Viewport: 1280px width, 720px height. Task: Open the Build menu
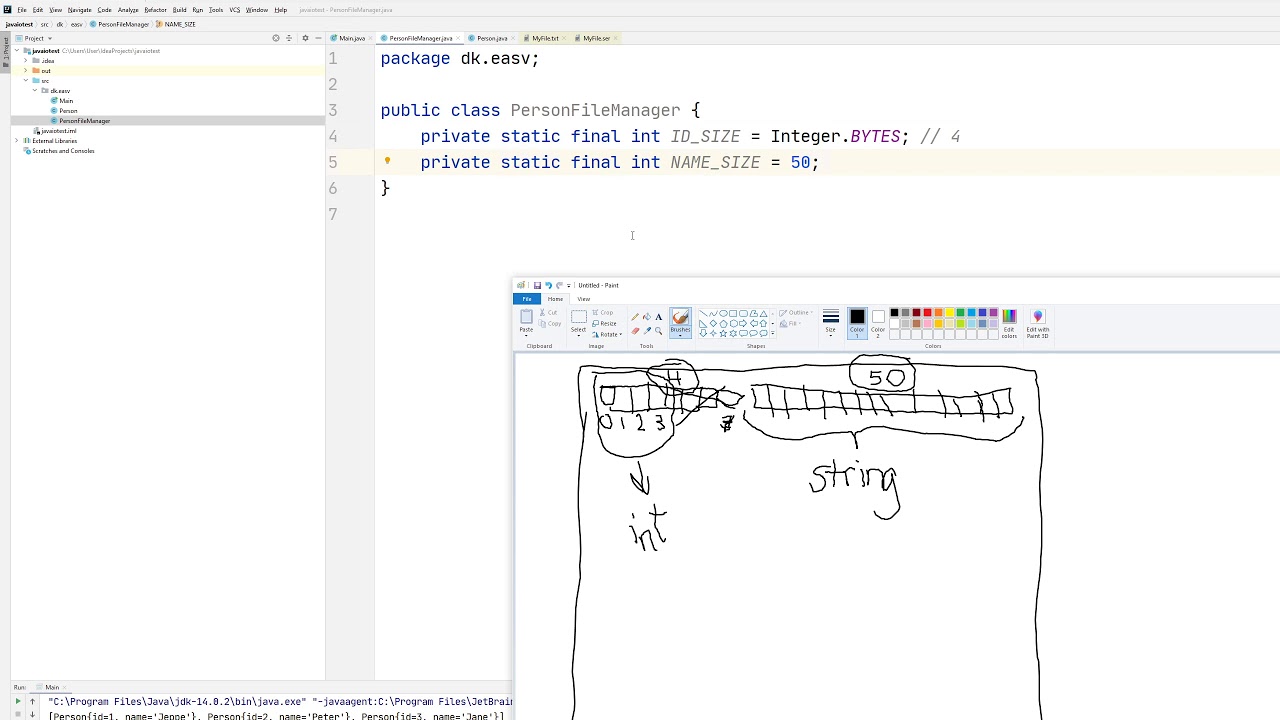(179, 10)
